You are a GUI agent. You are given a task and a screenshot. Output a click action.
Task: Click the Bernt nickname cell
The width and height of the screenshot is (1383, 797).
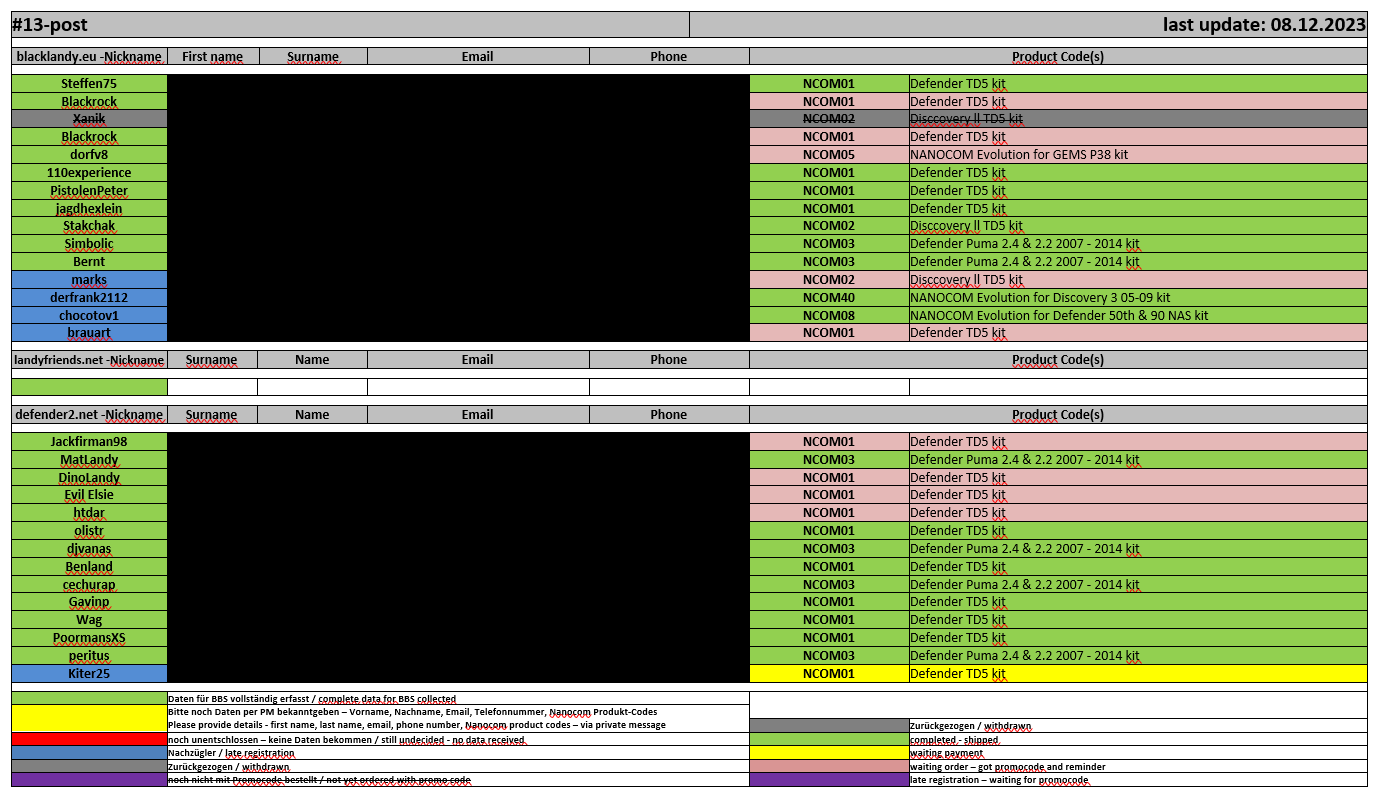click(x=89, y=262)
